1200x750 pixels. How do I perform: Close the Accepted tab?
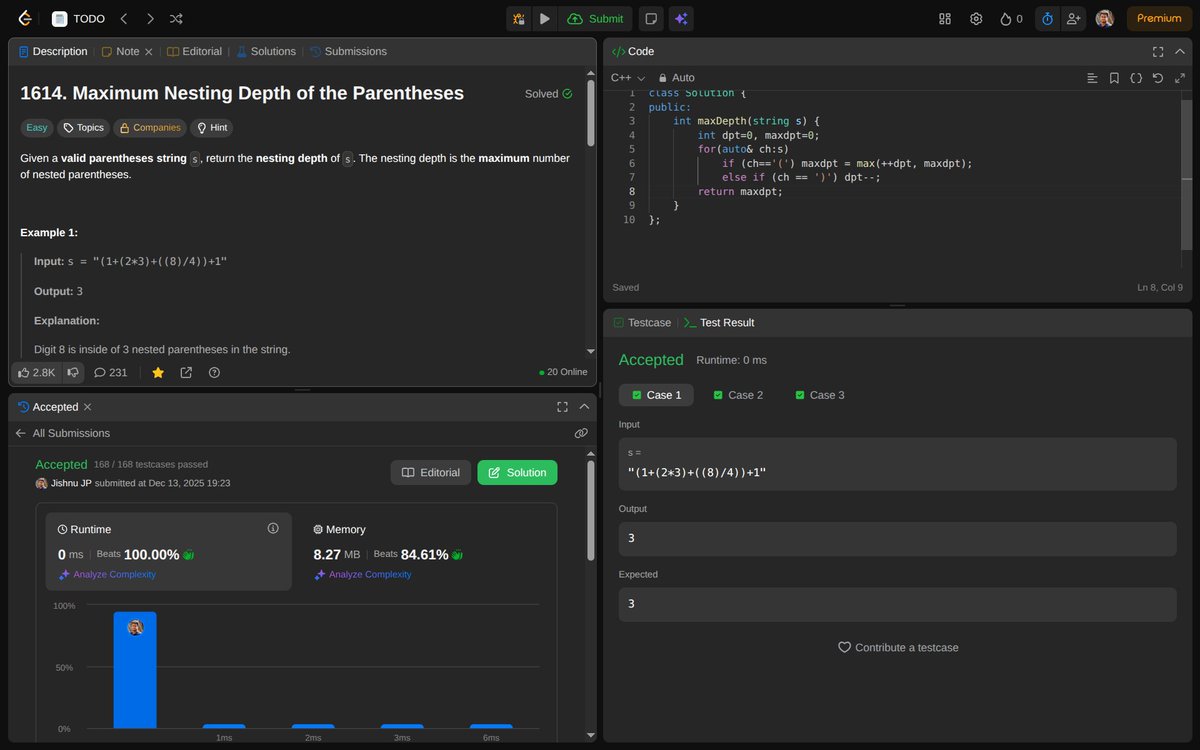pos(87,407)
